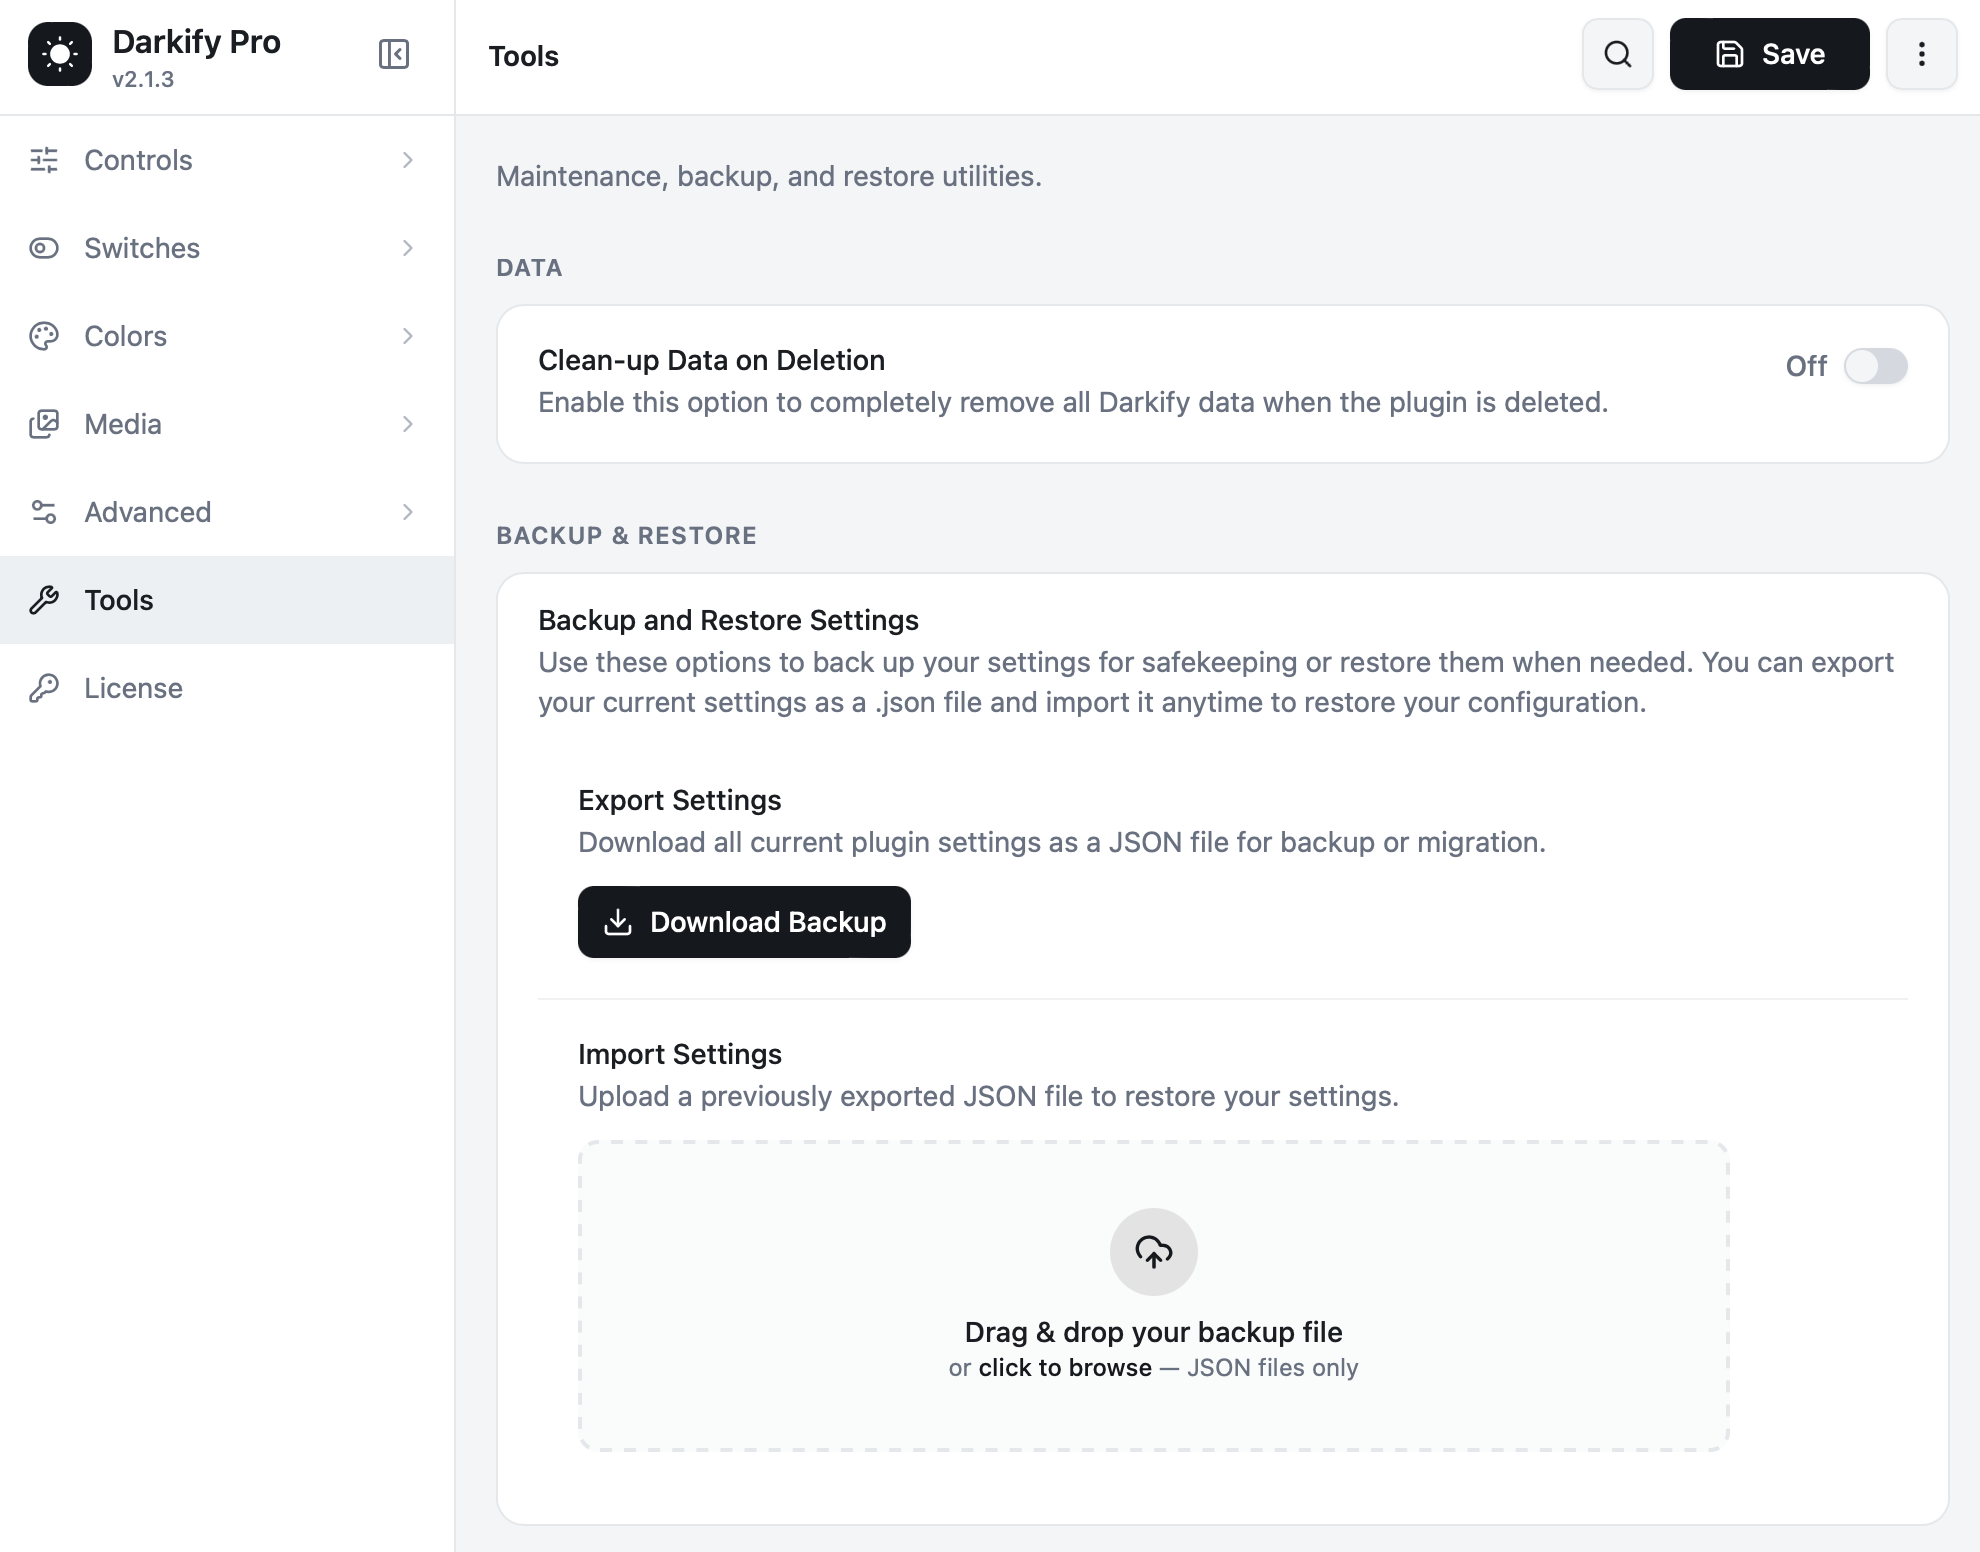Save the settings with Save button

click(1770, 54)
